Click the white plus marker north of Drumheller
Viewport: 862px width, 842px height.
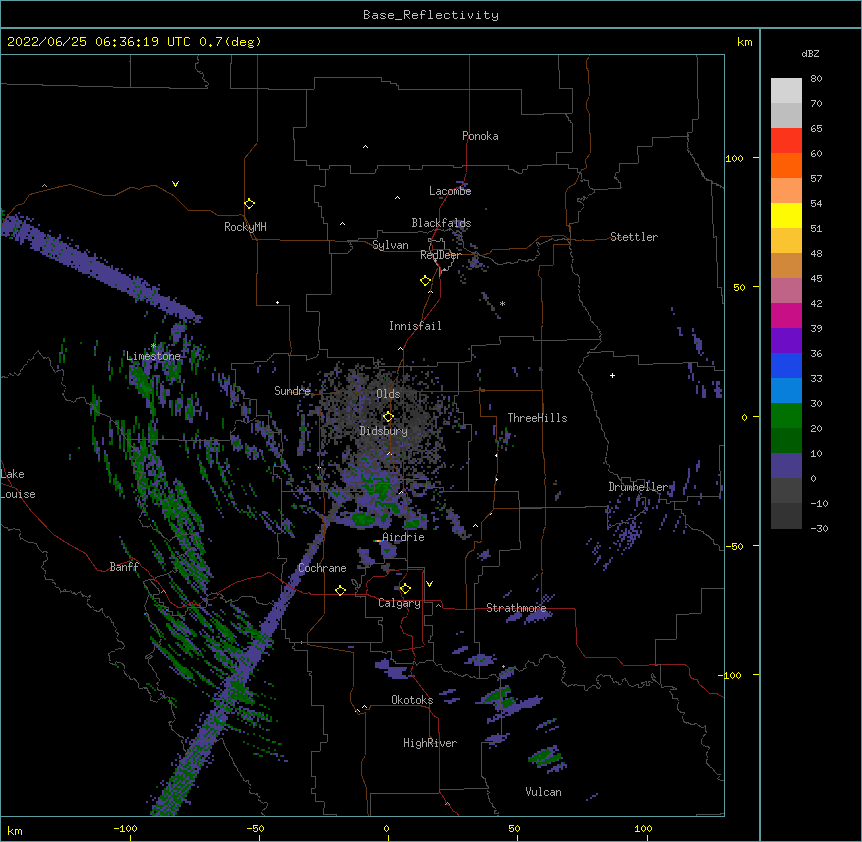[612, 375]
